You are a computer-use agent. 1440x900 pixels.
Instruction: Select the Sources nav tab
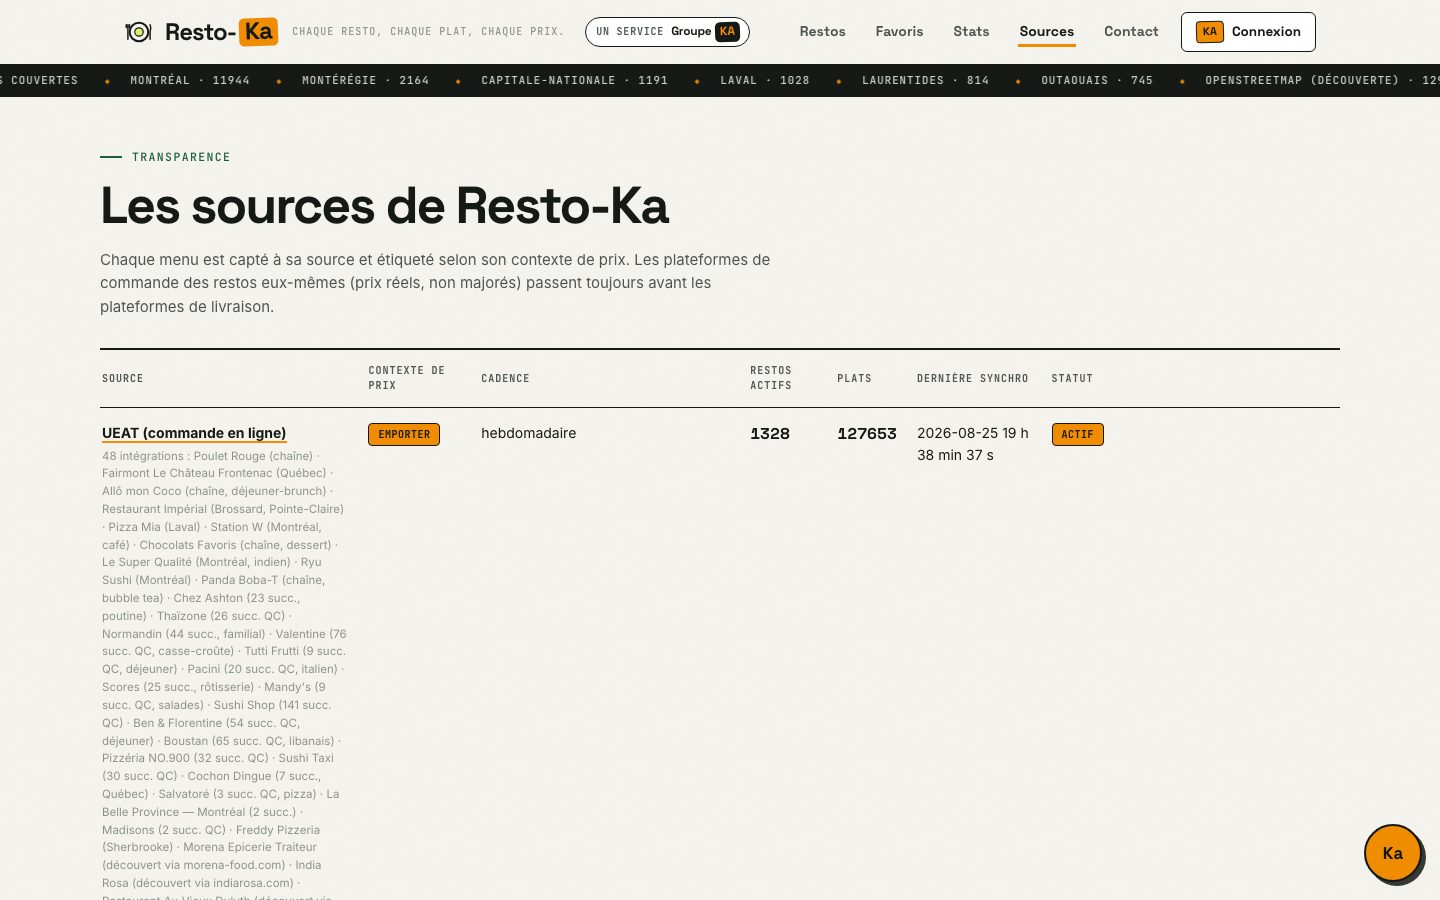(1046, 32)
